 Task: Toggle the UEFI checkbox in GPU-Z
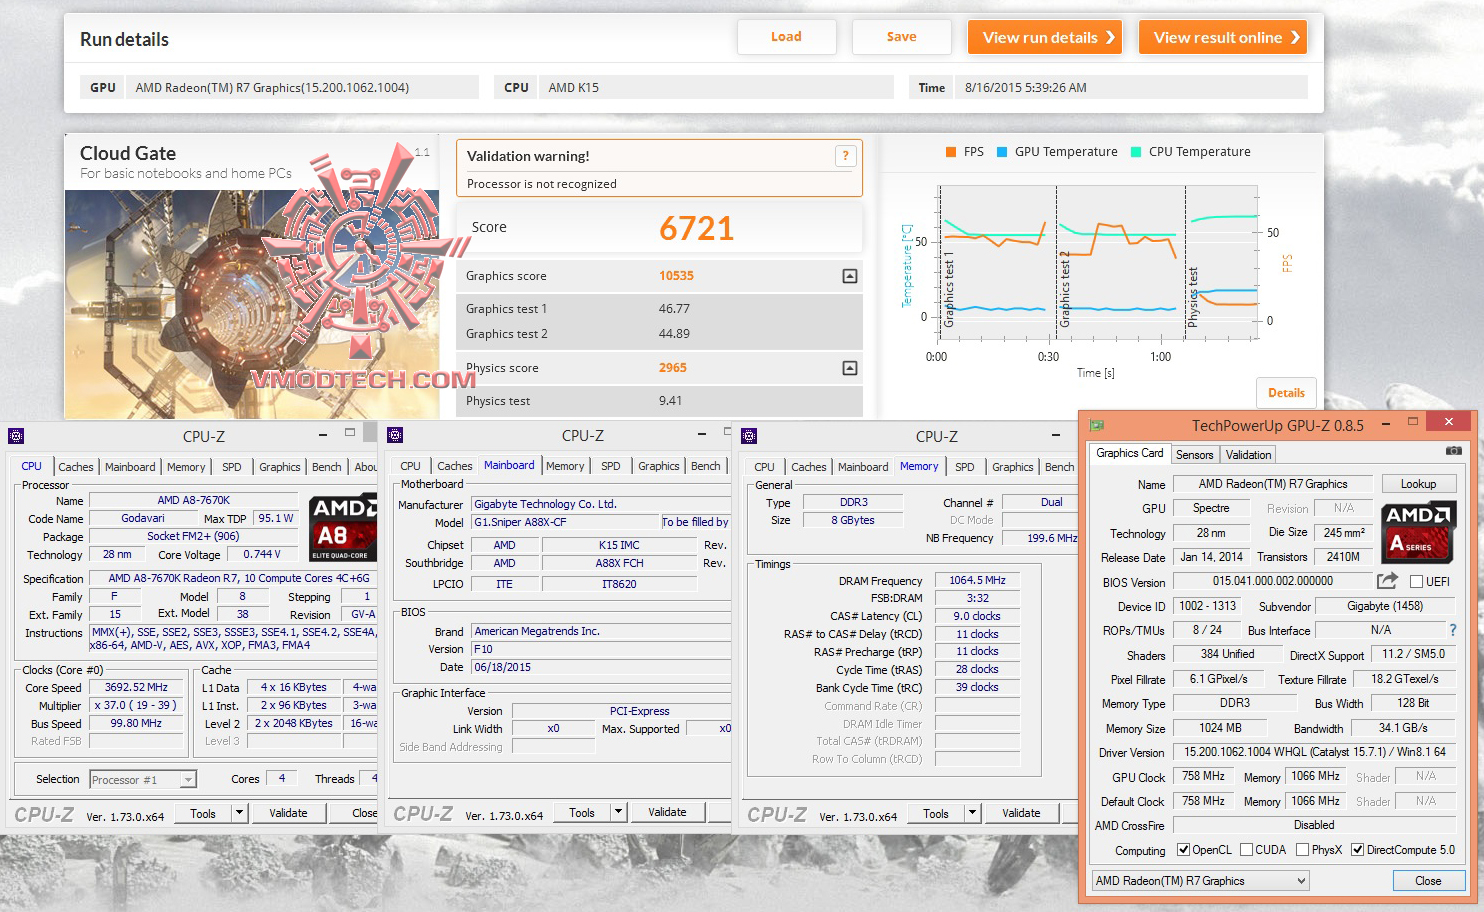point(1416,581)
